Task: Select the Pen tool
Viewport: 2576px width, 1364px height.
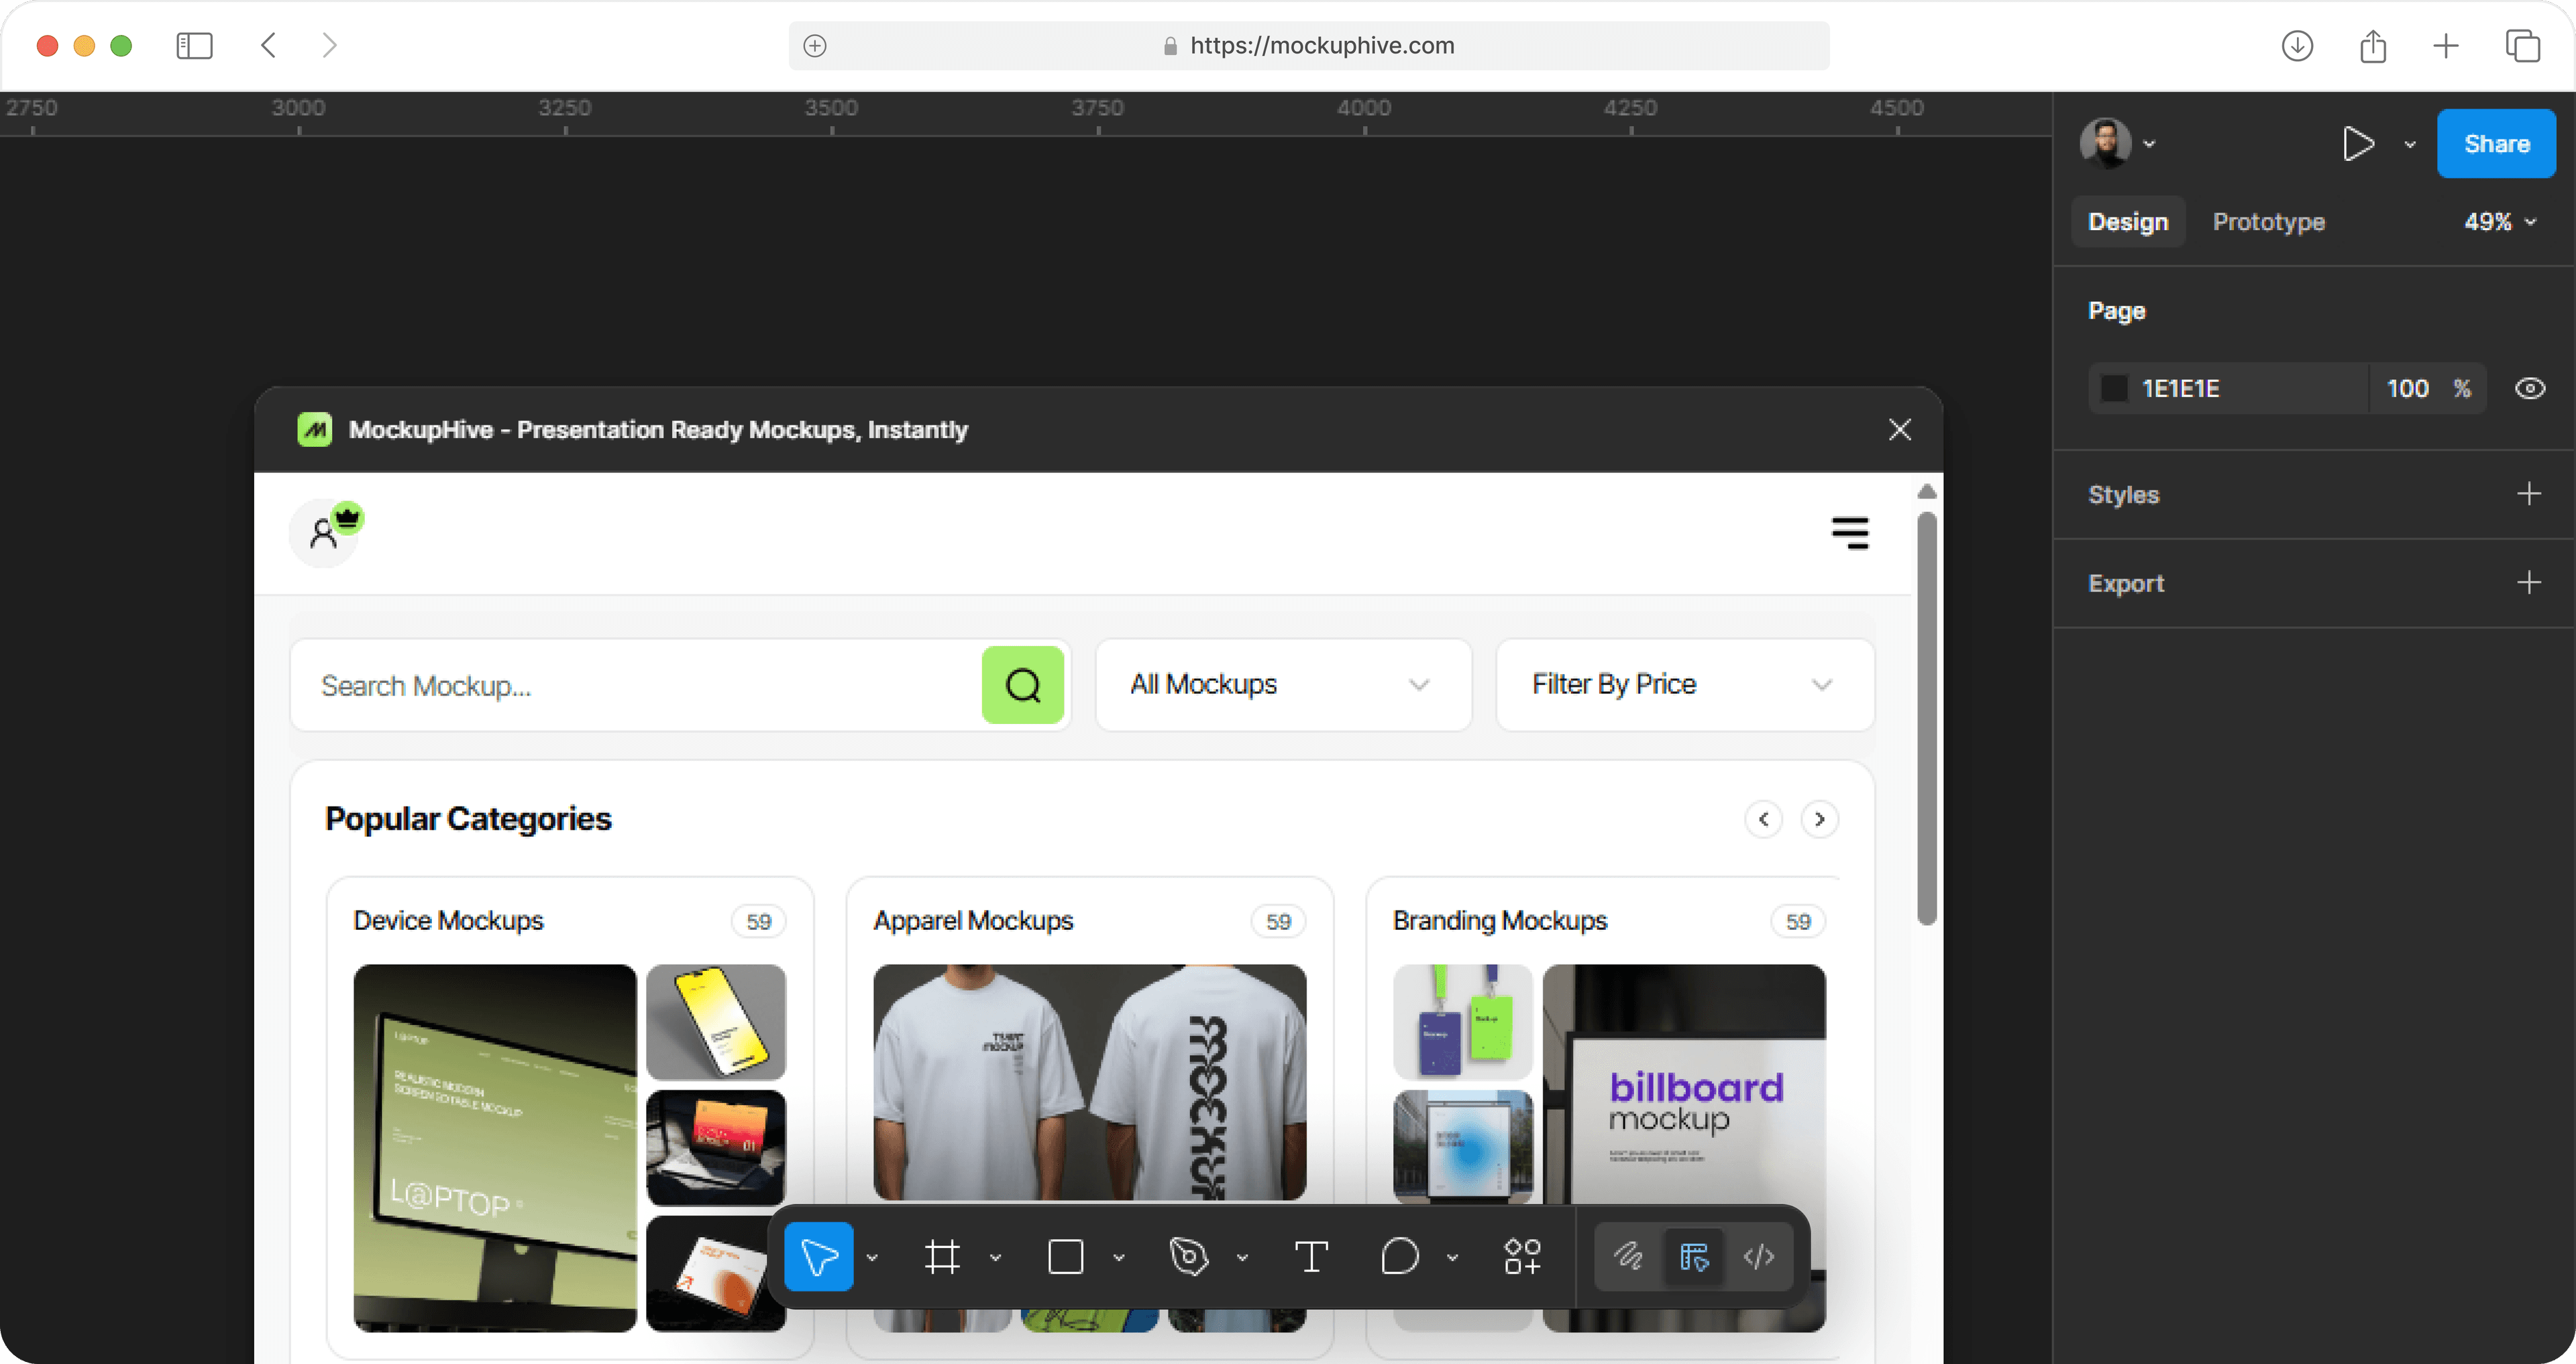Action: 1189,1257
